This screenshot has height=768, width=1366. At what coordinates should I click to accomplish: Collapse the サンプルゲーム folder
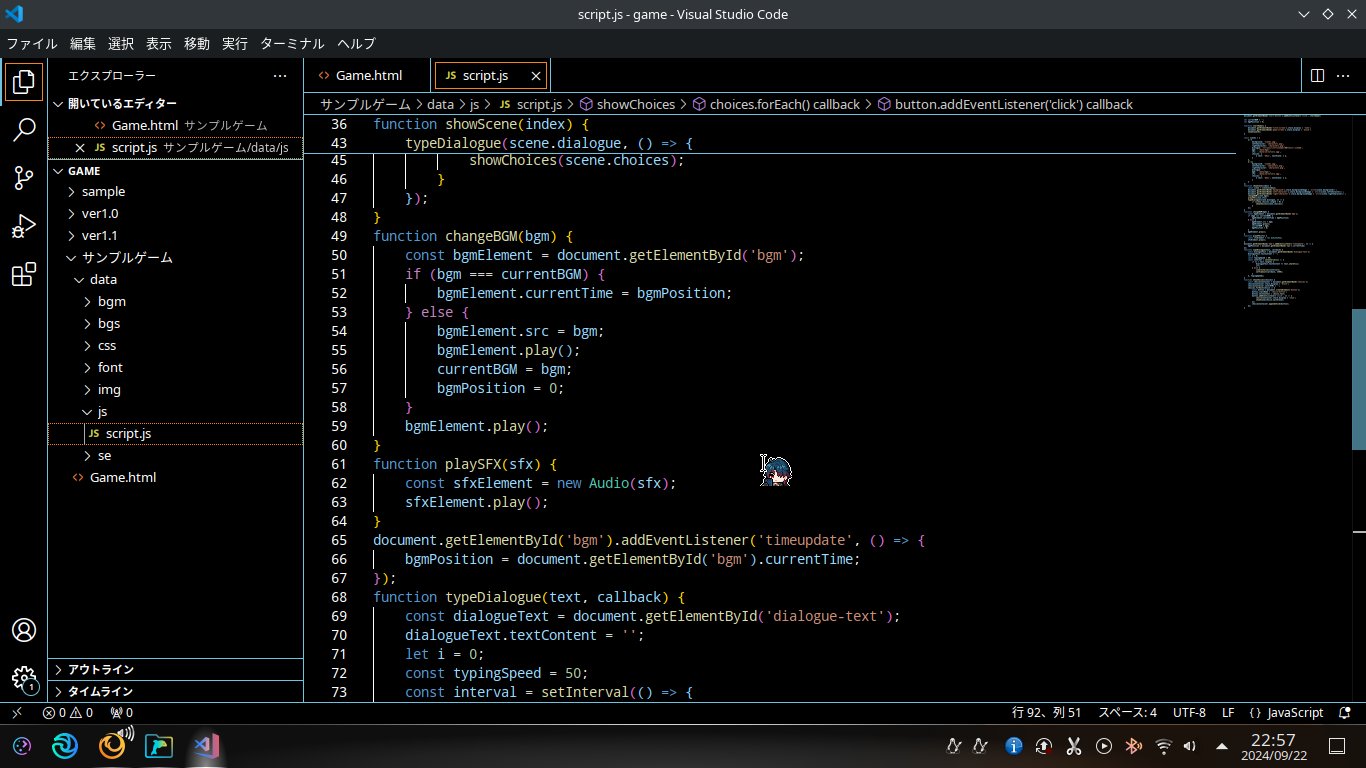click(126, 258)
